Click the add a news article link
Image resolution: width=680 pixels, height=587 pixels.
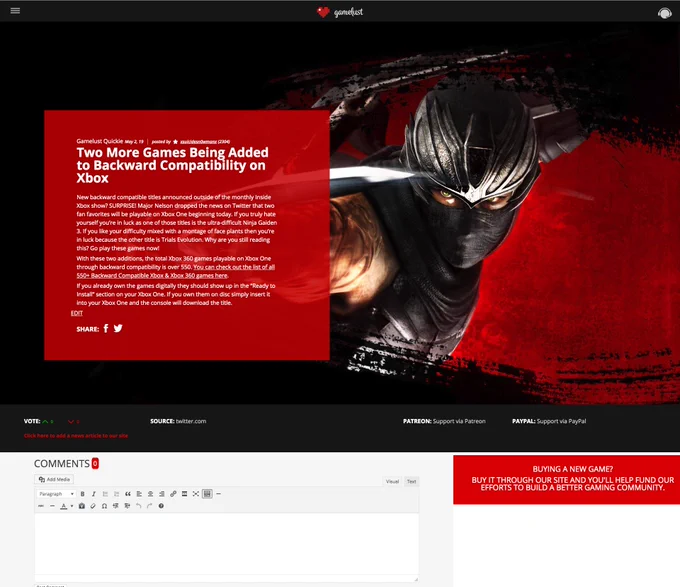pos(76,436)
